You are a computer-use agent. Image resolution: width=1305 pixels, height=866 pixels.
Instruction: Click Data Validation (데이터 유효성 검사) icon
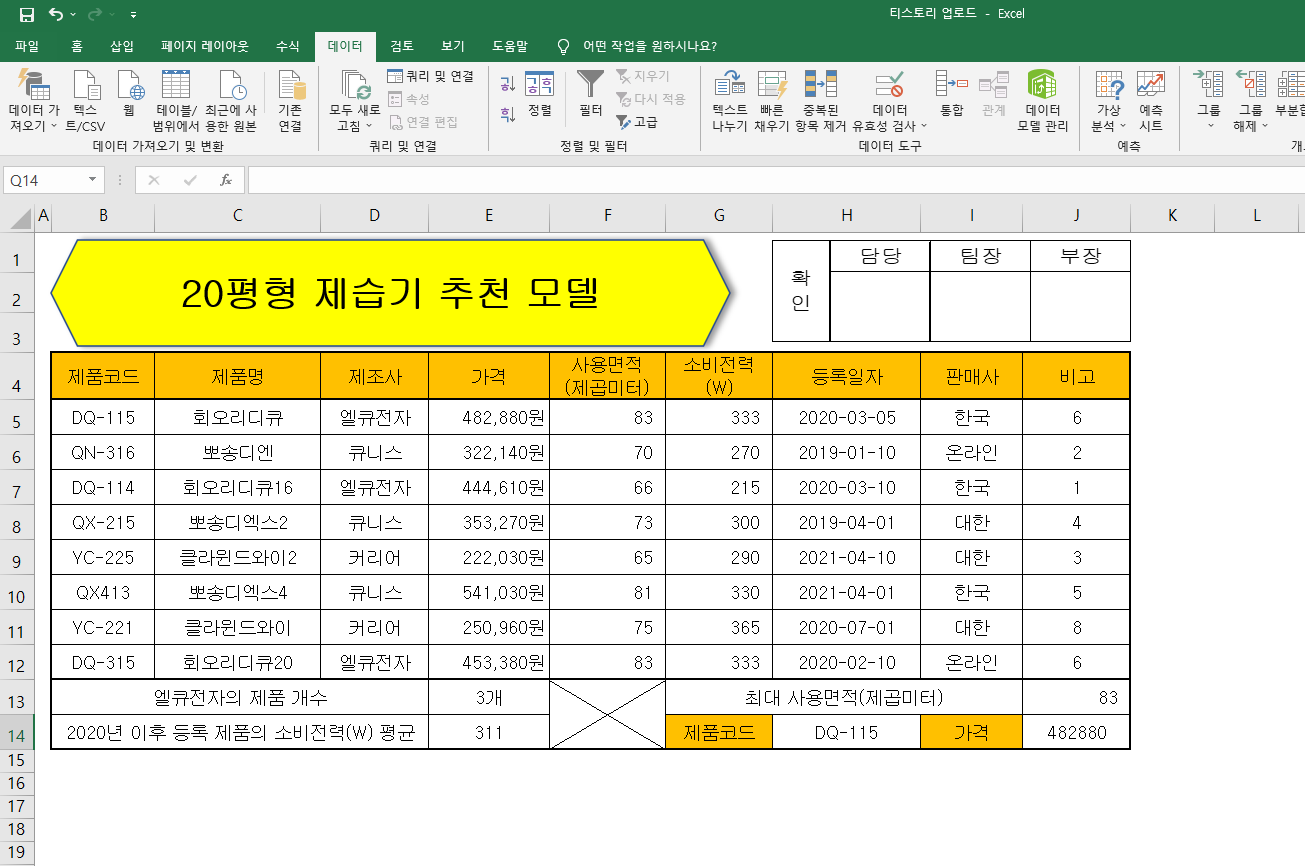[890, 86]
